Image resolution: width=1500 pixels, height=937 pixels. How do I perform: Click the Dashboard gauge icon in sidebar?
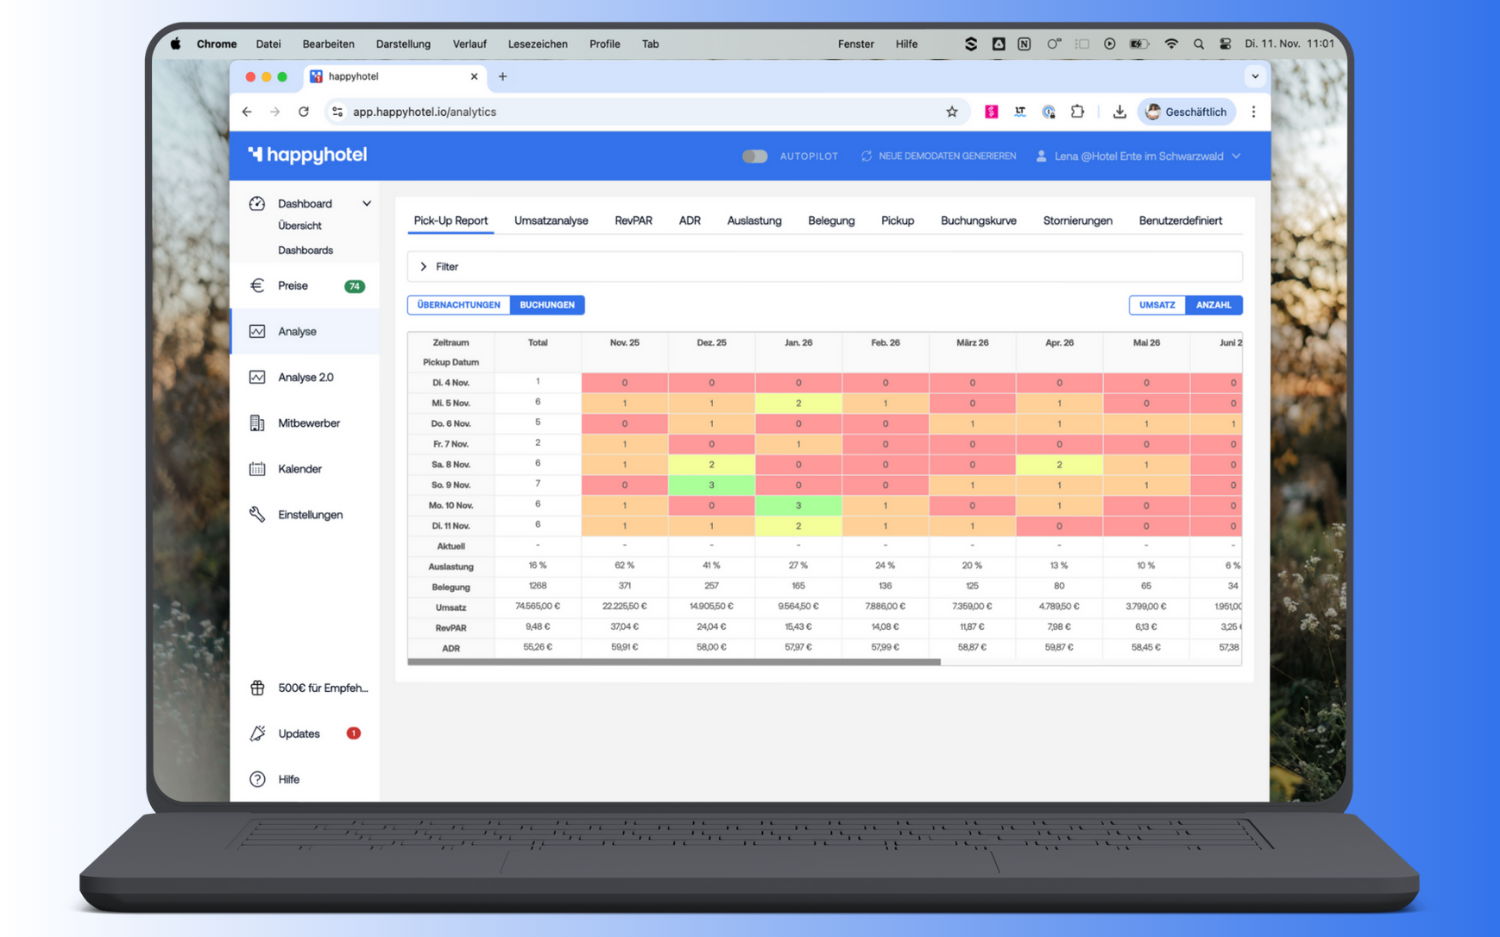257,203
